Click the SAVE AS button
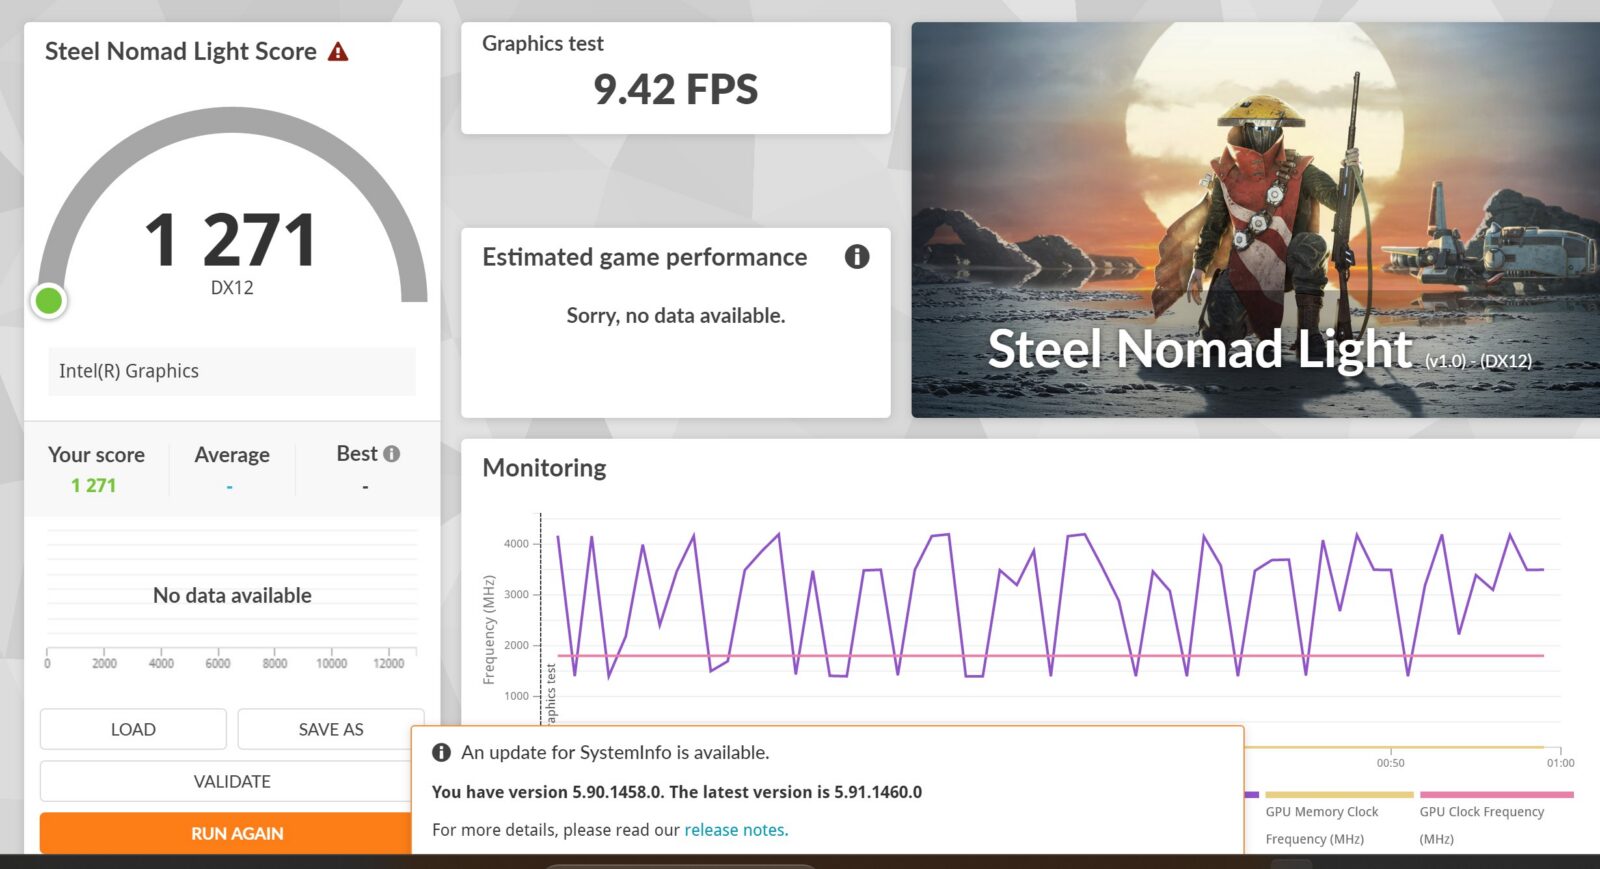 [330, 729]
